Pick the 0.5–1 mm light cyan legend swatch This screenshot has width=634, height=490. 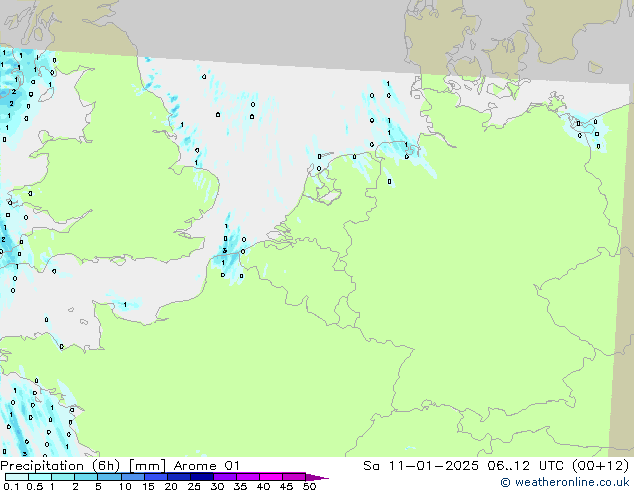(x=40, y=477)
